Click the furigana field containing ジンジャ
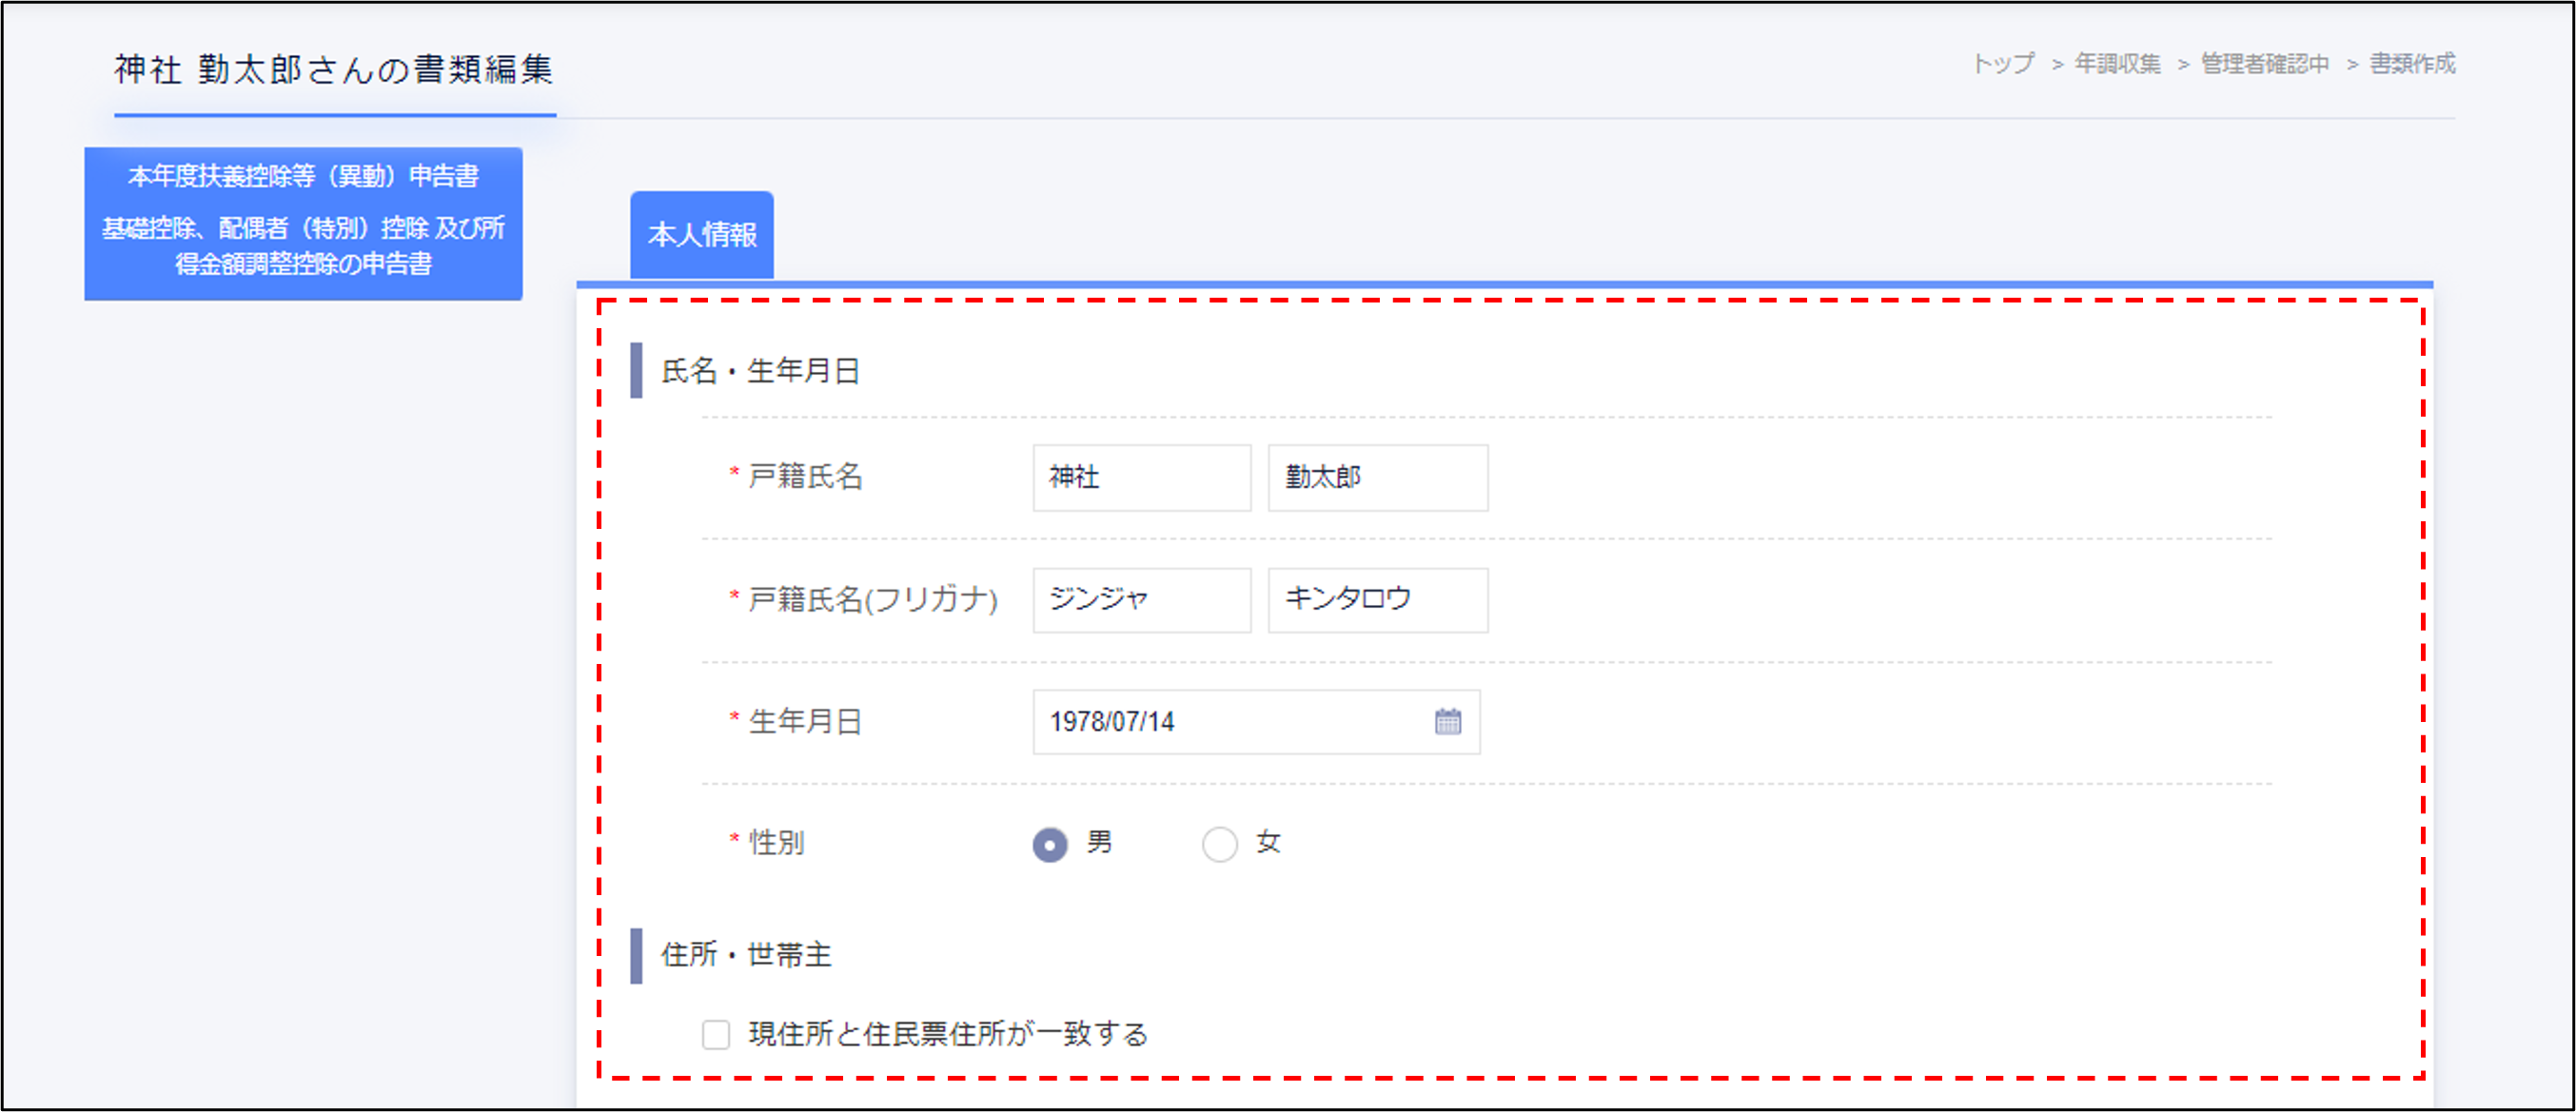Screen dimensions: 2576x1112 click(x=1141, y=600)
